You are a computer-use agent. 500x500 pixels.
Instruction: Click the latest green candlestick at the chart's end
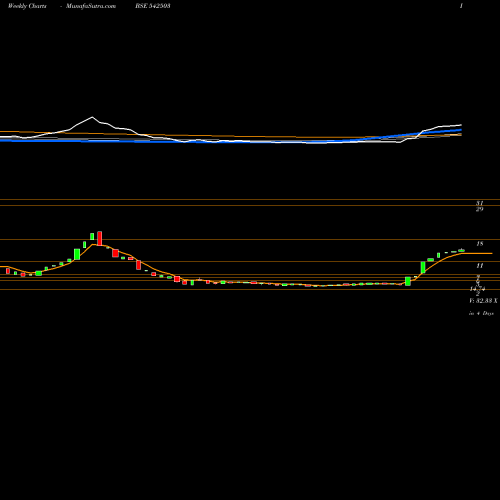[461, 250]
